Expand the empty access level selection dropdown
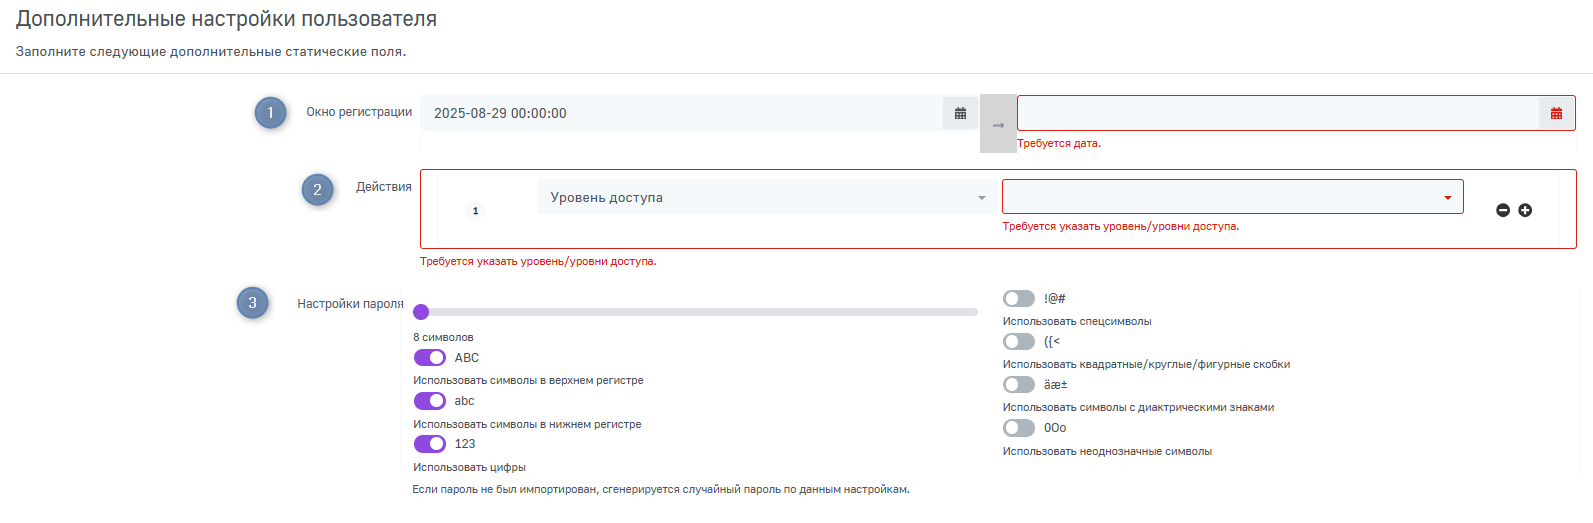The width and height of the screenshot is (1593, 523). coord(1232,197)
